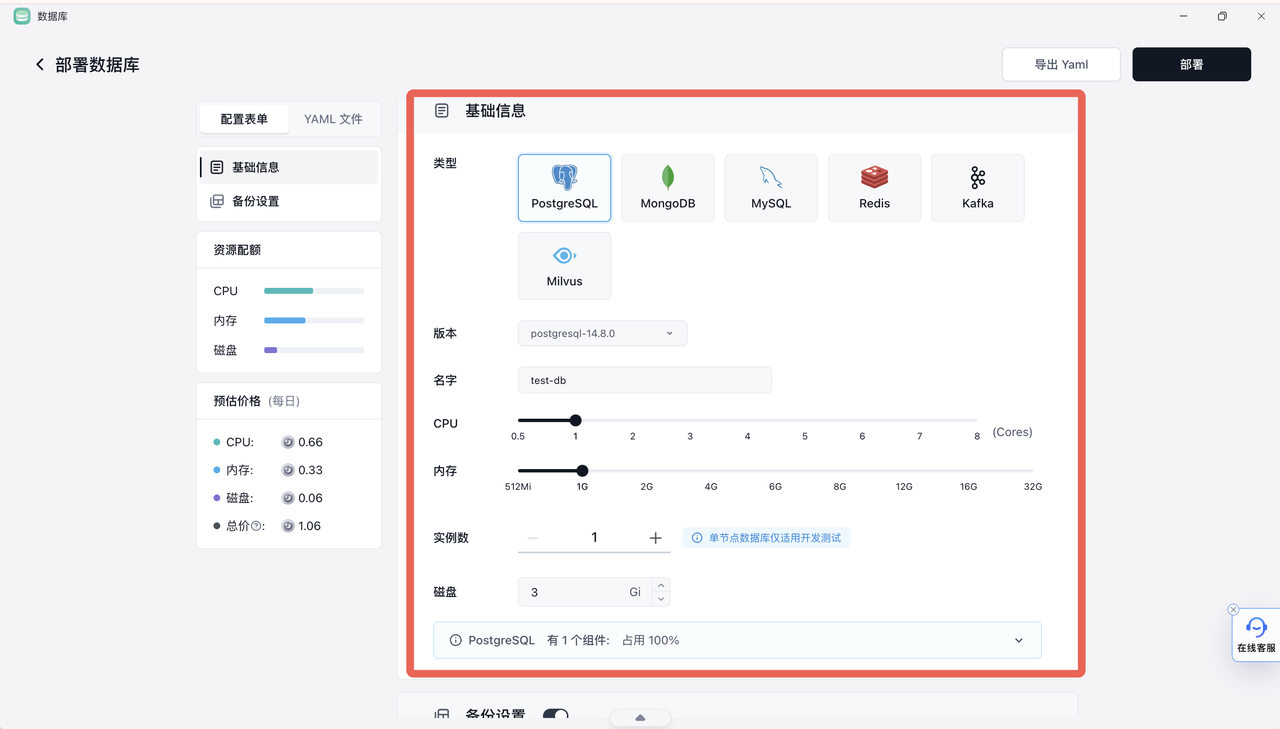Switch to the YAML 文件 tab
Viewport: 1280px width, 729px height.
click(x=333, y=119)
